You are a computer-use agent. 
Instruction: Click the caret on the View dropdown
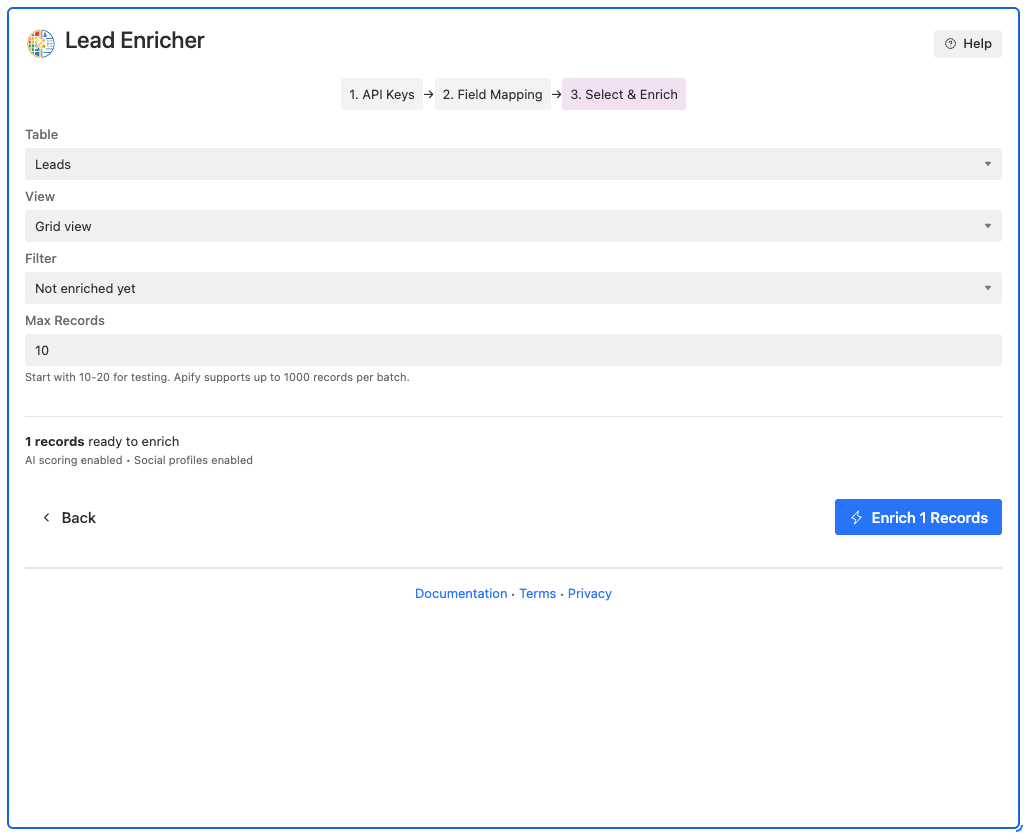[x=987, y=226]
